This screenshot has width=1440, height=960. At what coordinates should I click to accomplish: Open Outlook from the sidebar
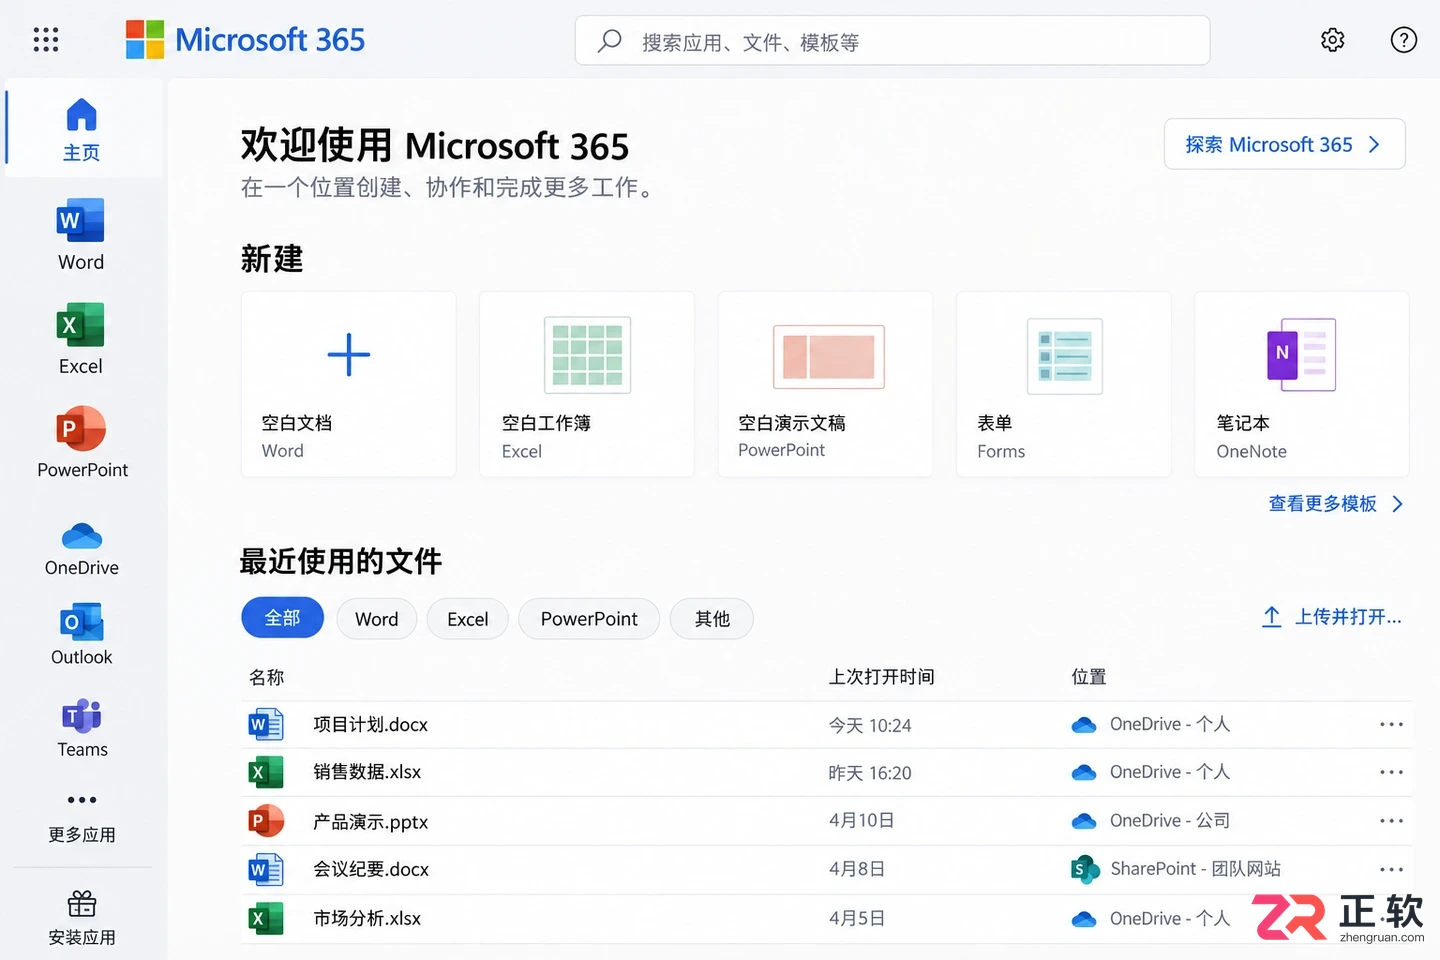coord(82,635)
